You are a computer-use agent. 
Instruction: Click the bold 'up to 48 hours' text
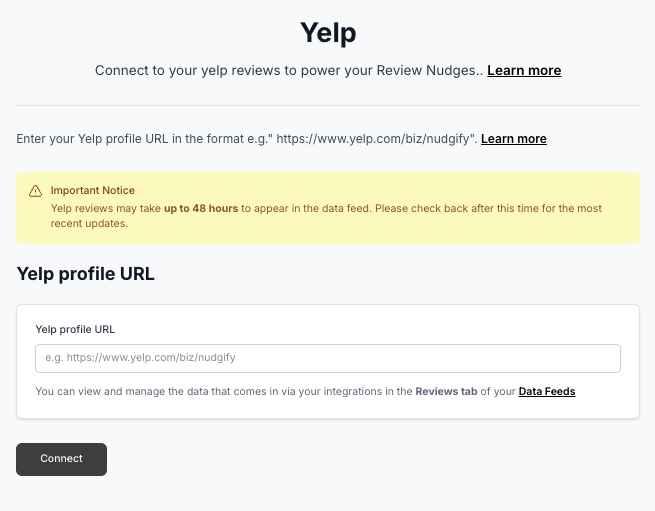coord(201,208)
